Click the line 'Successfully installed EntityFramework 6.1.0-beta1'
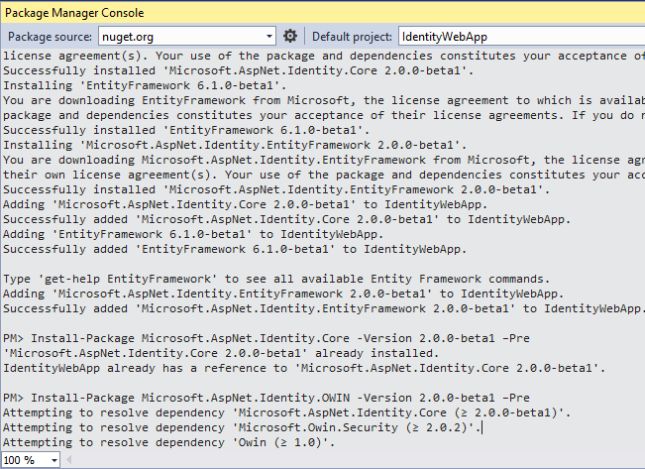645x469 pixels. (x=186, y=130)
